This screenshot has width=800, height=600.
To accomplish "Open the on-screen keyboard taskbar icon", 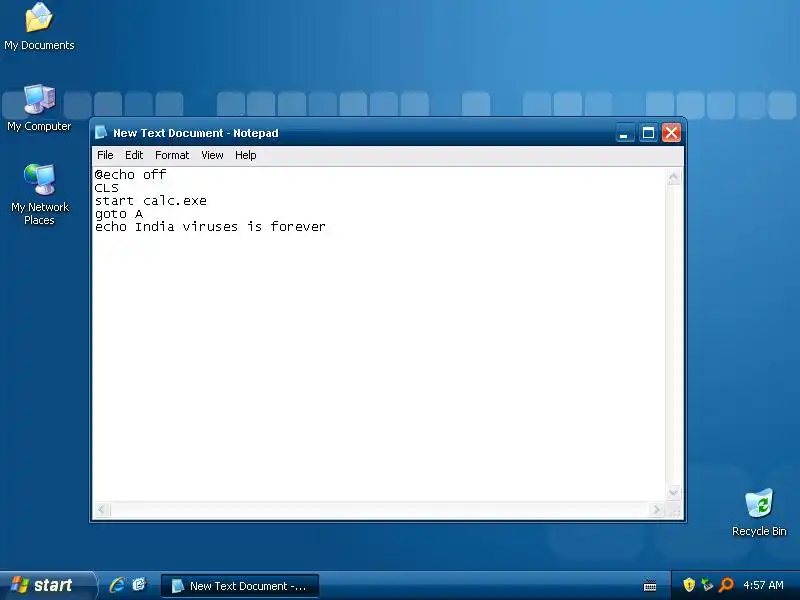I will coord(650,586).
